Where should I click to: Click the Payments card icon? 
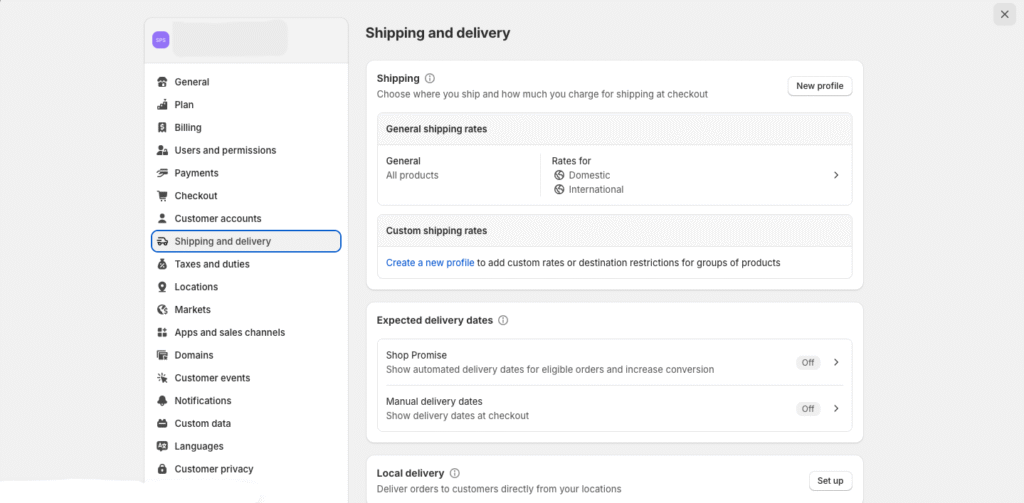[x=162, y=173]
